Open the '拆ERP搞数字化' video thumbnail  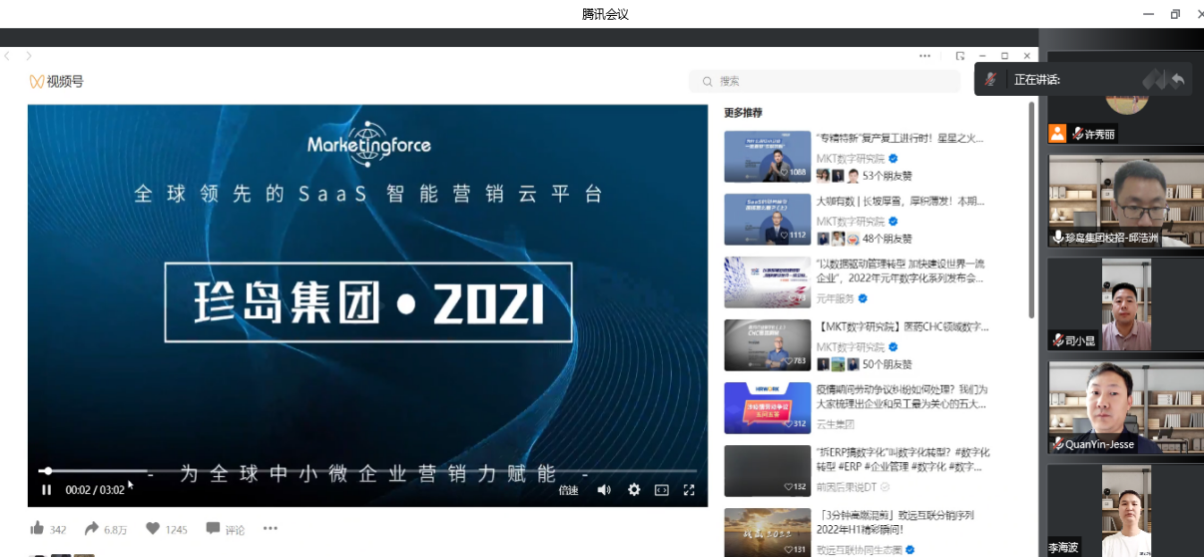point(767,470)
